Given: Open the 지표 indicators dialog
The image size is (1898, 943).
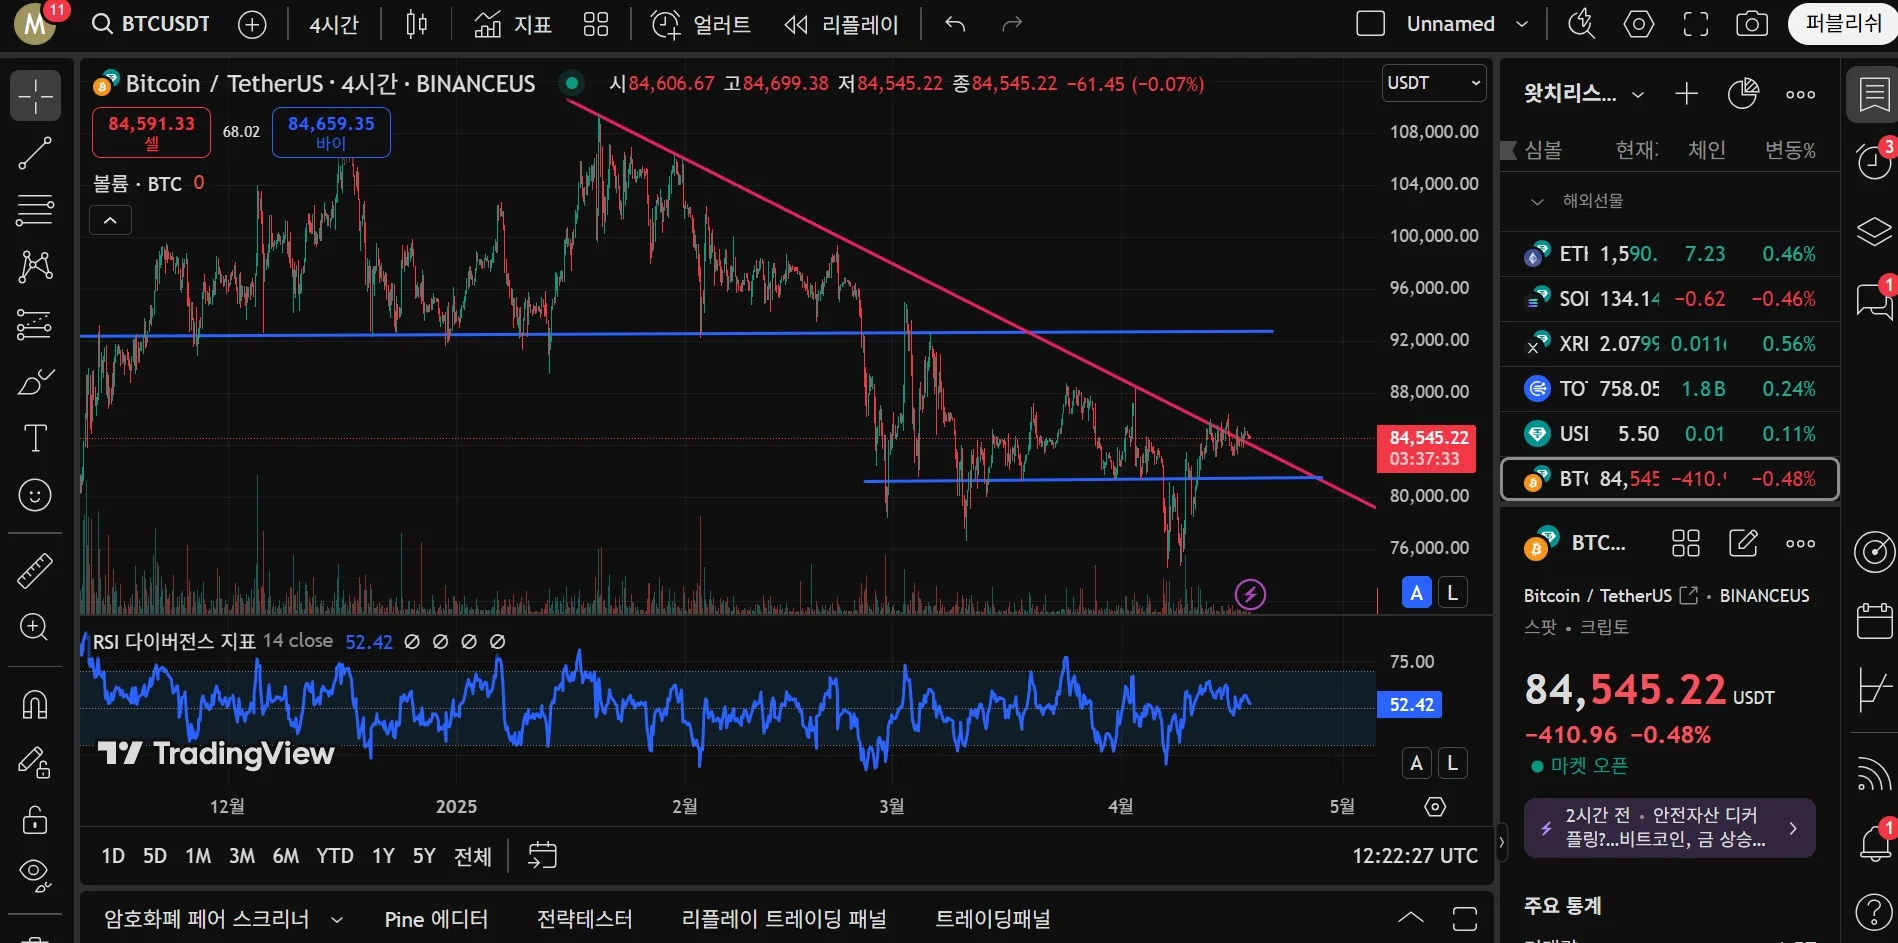Looking at the screenshot, I should pos(512,24).
